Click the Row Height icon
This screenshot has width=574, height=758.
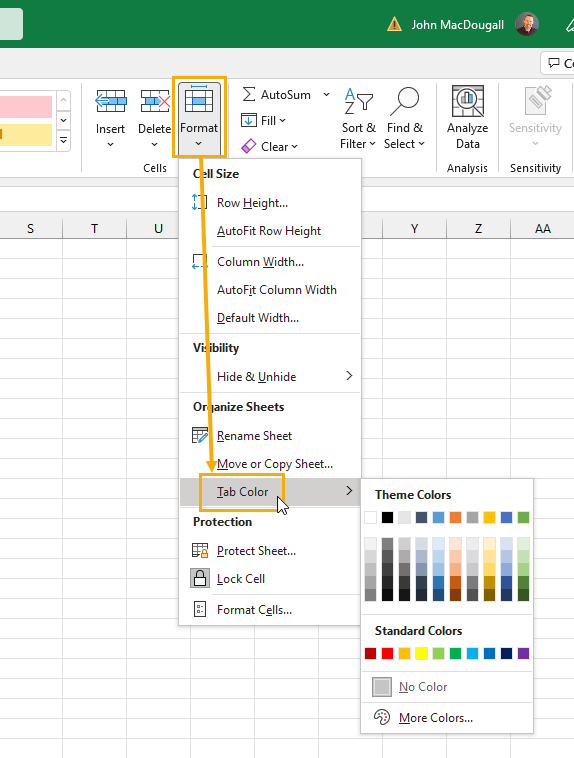pyautogui.click(x=199, y=203)
